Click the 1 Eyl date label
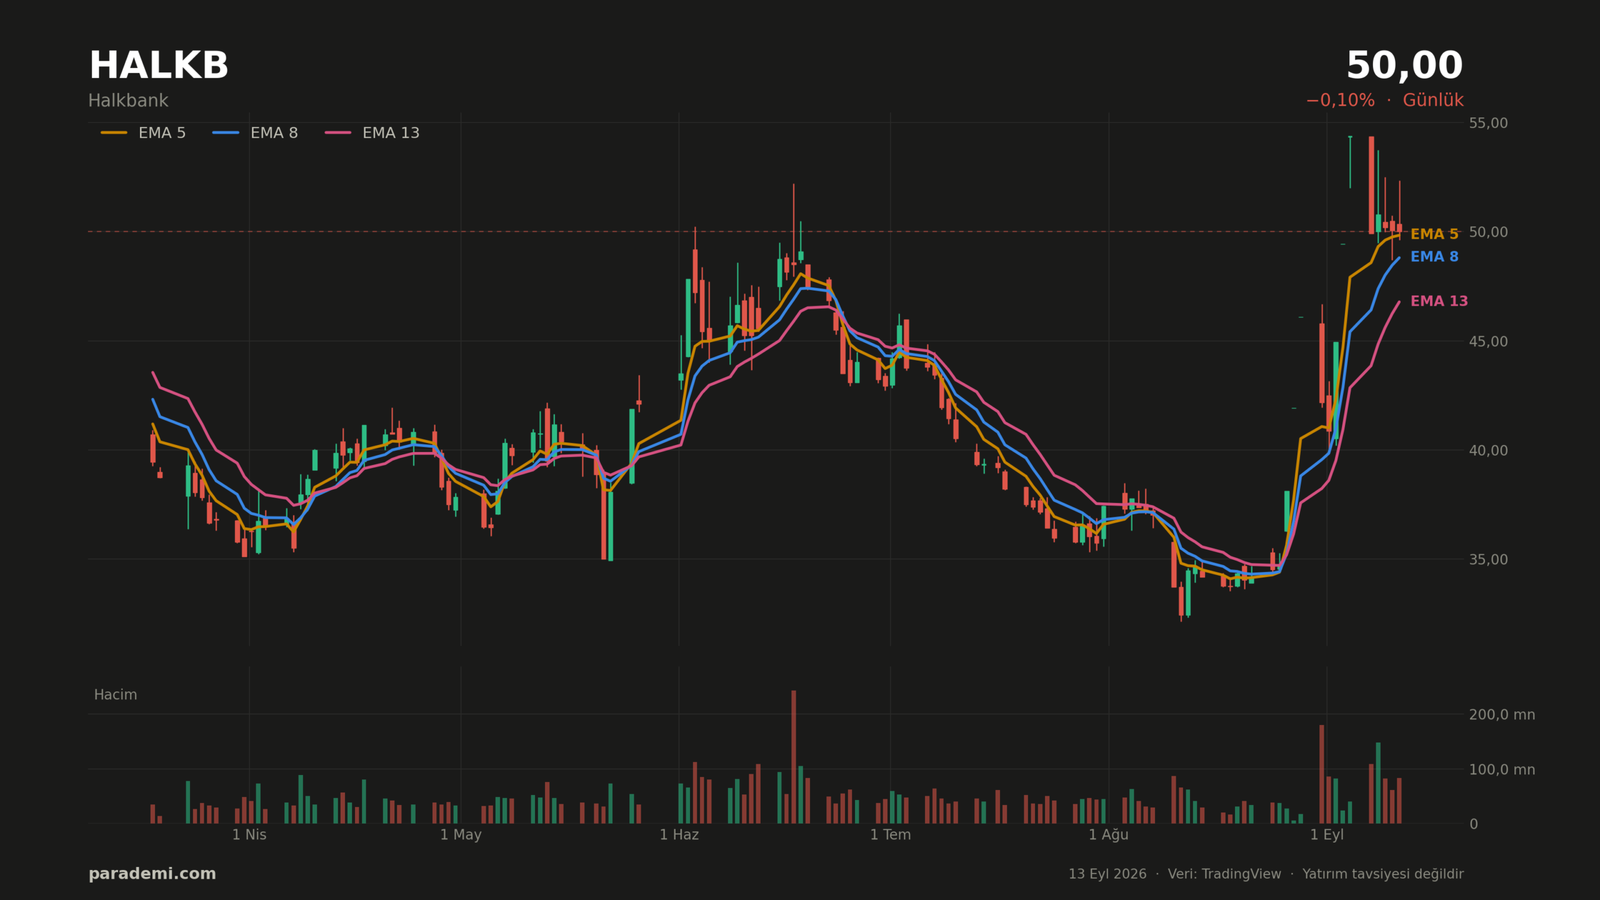This screenshot has width=1600, height=900. tap(1327, 835)
